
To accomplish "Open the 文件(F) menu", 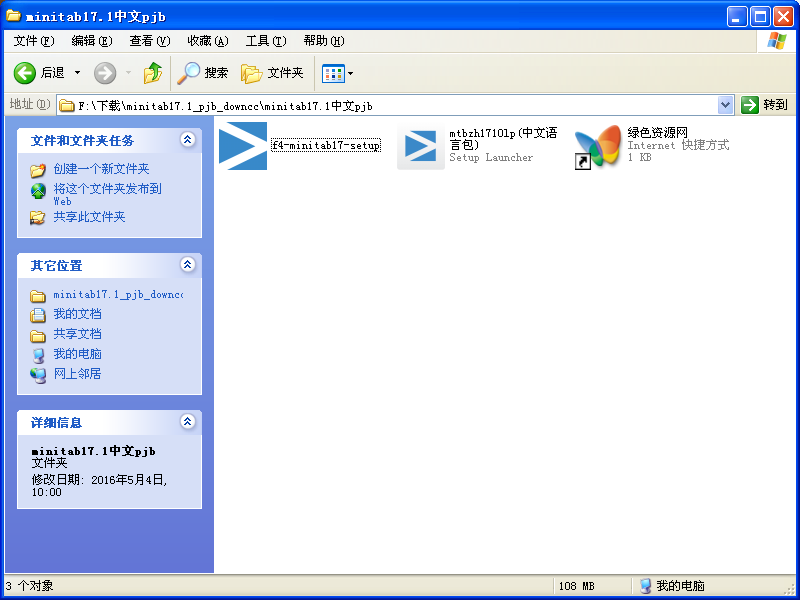I will 34,41.
